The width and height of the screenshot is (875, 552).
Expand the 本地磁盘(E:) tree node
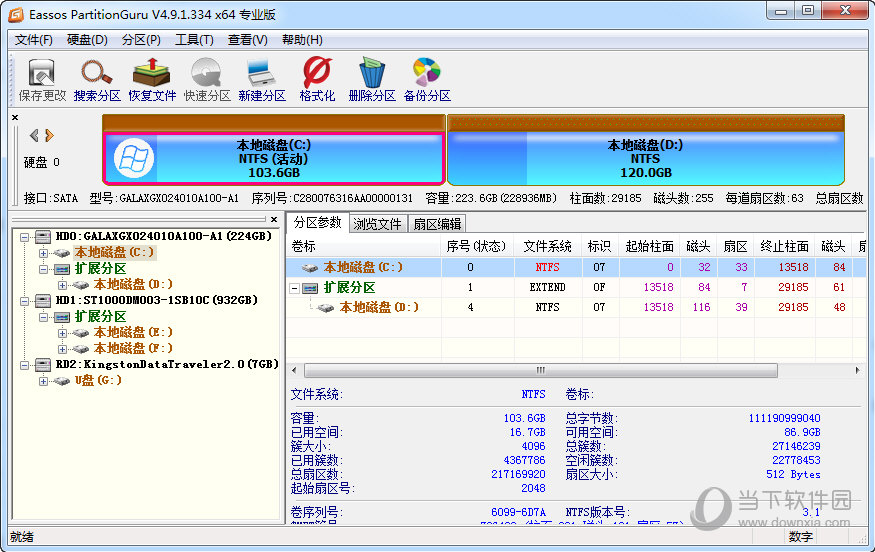pyautogui.click(x=63, y=333)
